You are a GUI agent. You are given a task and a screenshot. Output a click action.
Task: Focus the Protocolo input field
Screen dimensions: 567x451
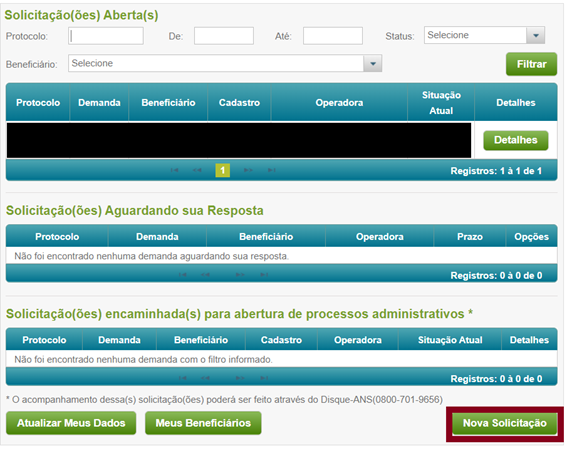tap(106, 36)
